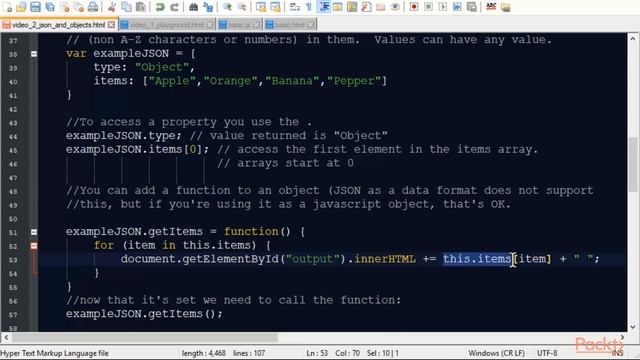This screenshot has width=640, height=360.
Task: Play back the recorded macro
Action: pos(442,7)
